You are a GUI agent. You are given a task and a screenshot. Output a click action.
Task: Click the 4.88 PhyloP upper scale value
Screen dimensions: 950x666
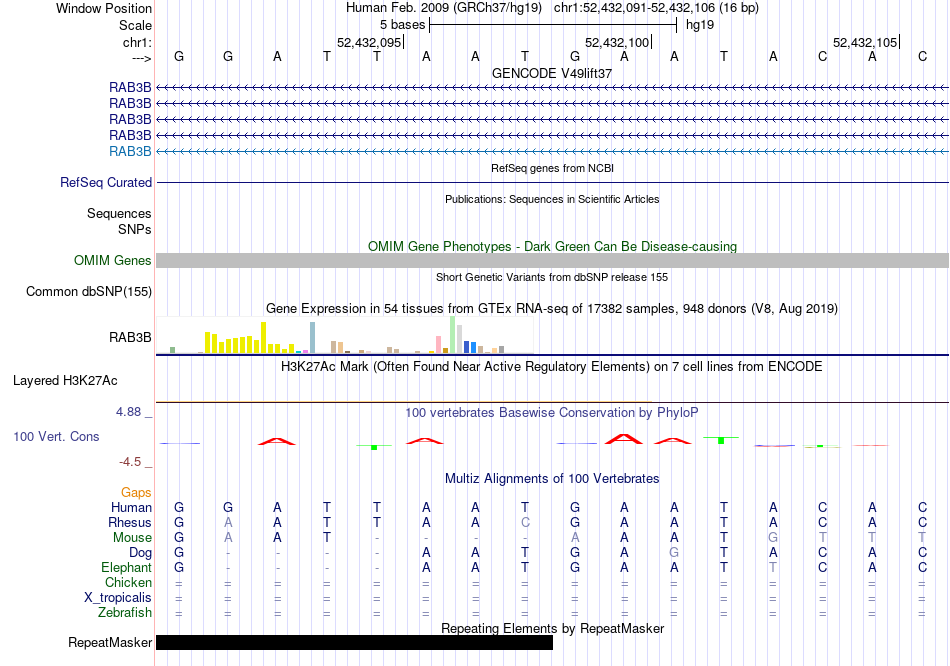click(129, 412)
